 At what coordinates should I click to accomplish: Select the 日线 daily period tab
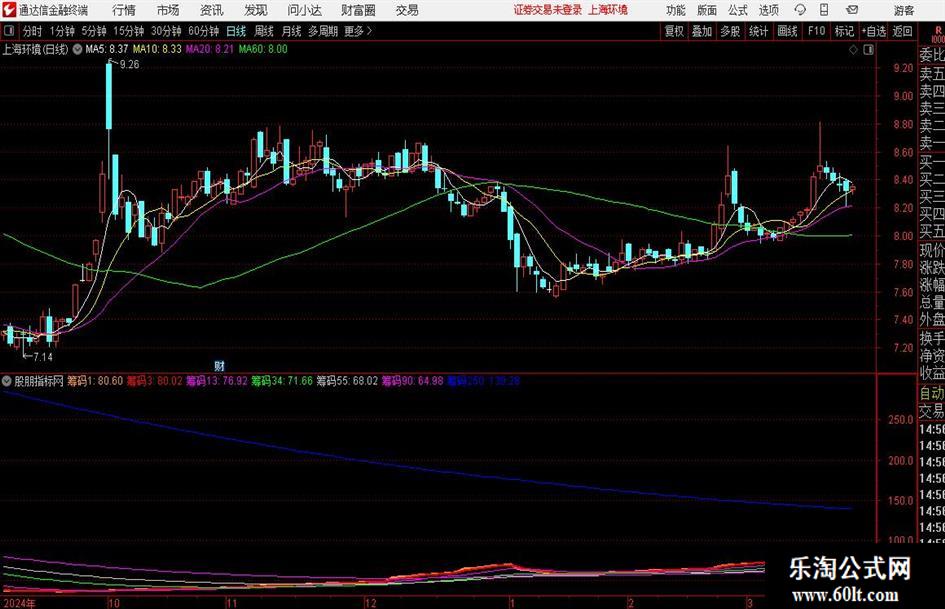pyautogui.click(x=236, y=31)
